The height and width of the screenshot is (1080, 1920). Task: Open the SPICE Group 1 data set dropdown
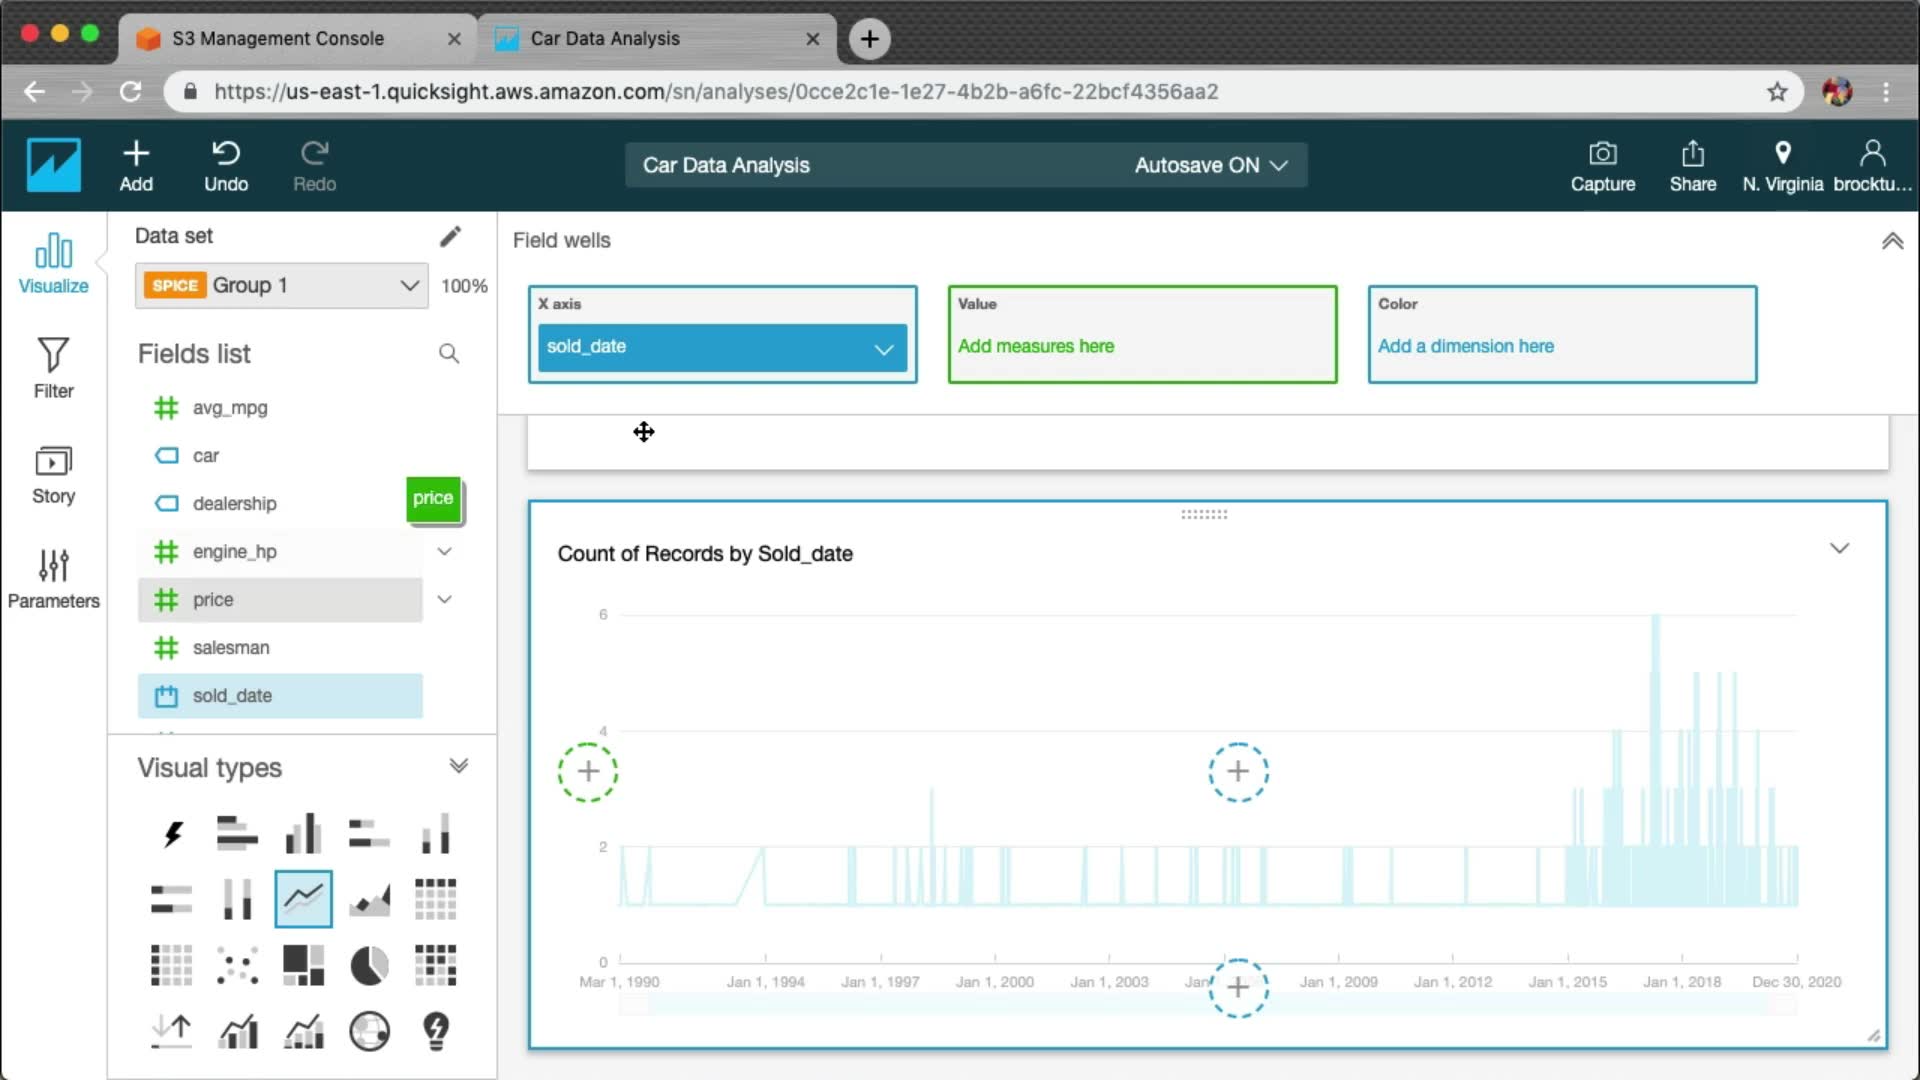pyautogui.click(x=282, y=286)
